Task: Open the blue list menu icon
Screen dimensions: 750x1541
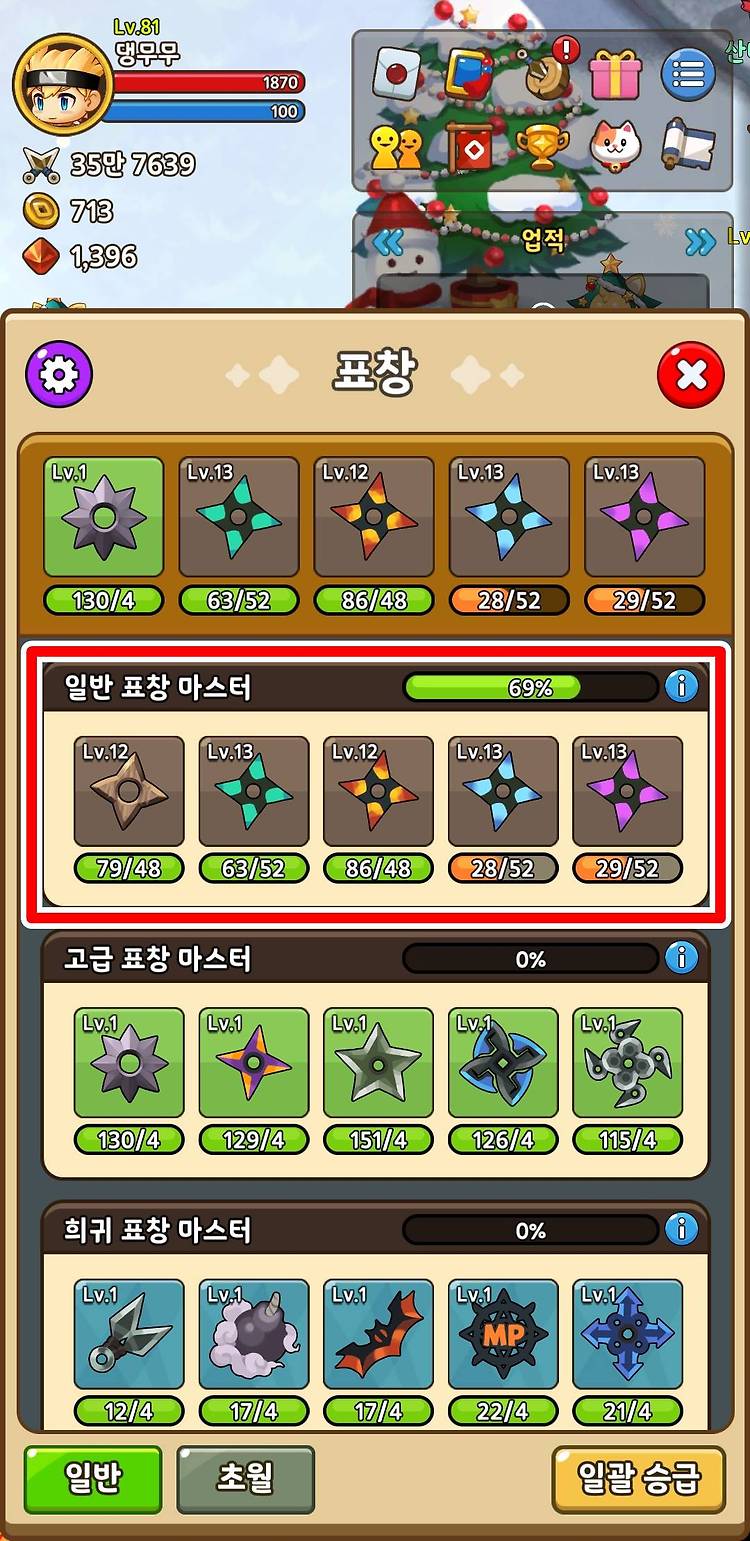Action: pyautogui.click(x=688, y=74)
